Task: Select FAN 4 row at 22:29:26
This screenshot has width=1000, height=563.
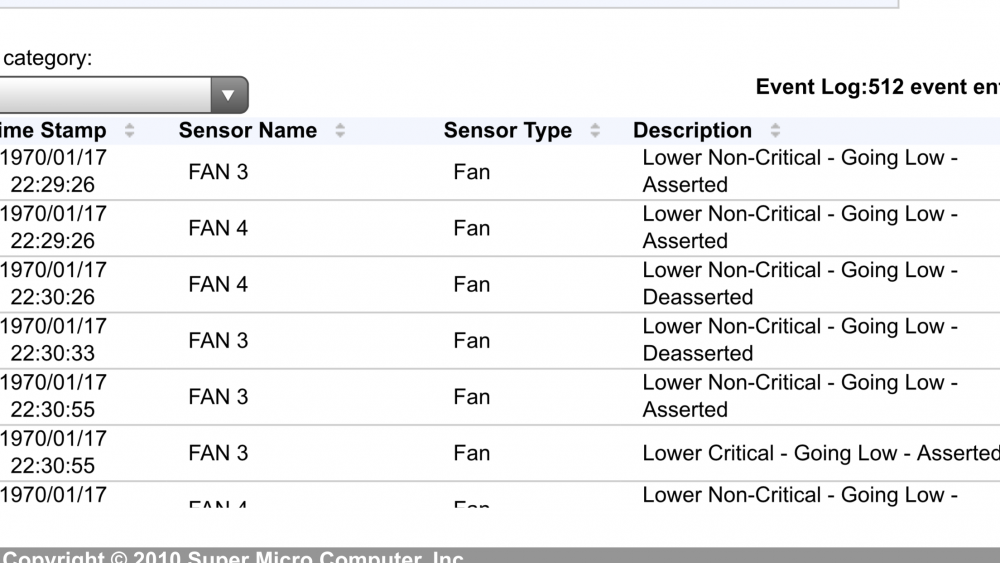Action: 500,228
